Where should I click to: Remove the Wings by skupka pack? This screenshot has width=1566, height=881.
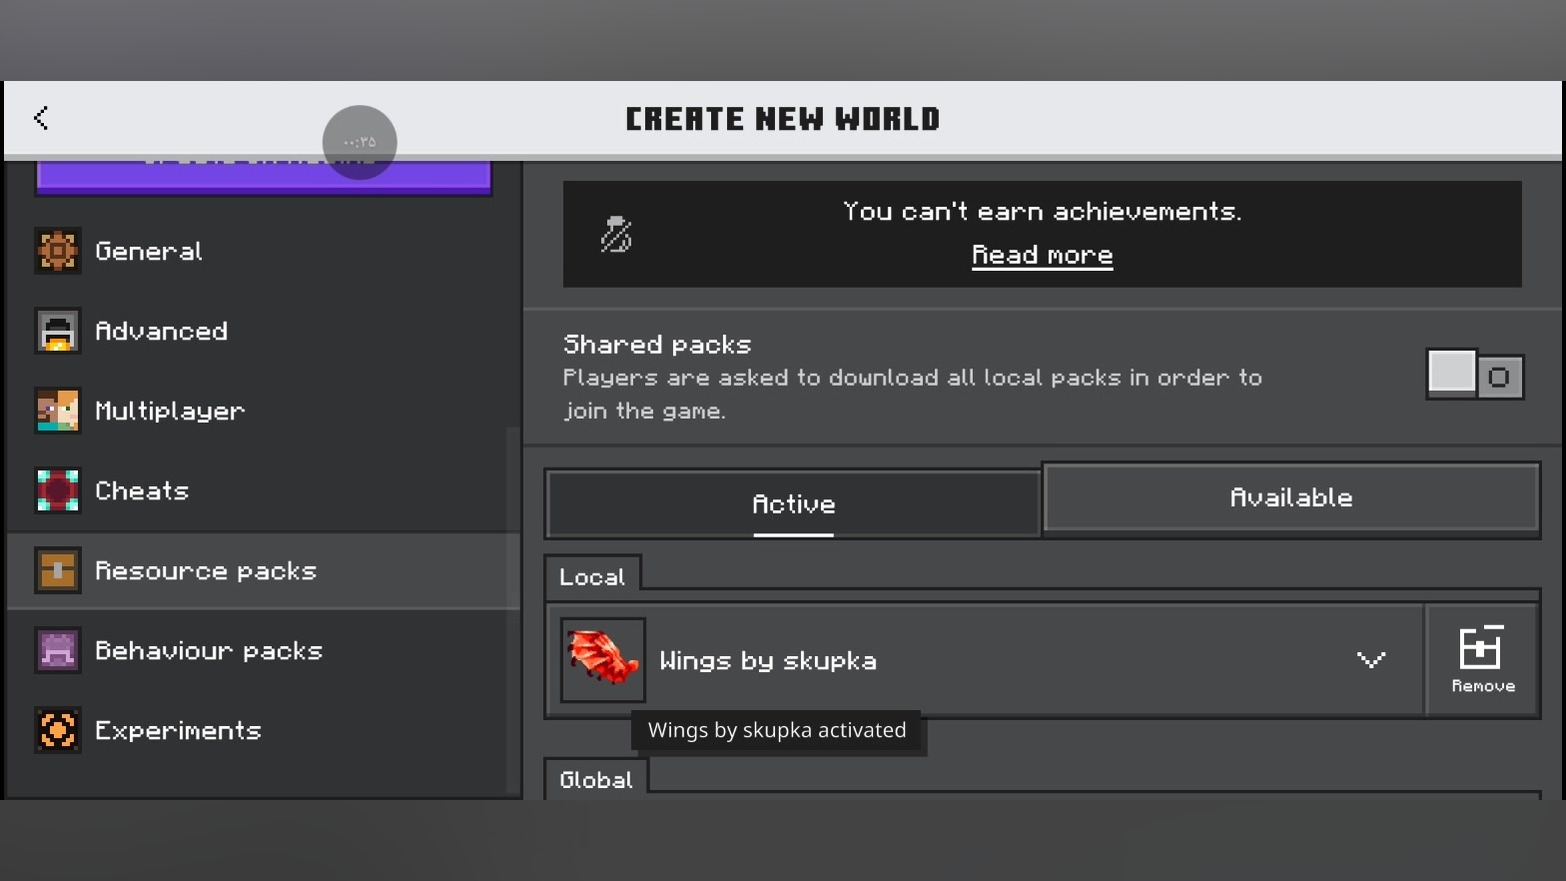pyautogui.click(x=1482, y=660)
